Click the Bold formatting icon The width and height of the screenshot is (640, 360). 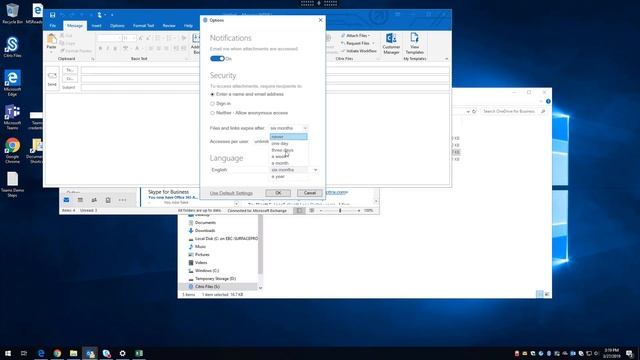click(100, 49)
